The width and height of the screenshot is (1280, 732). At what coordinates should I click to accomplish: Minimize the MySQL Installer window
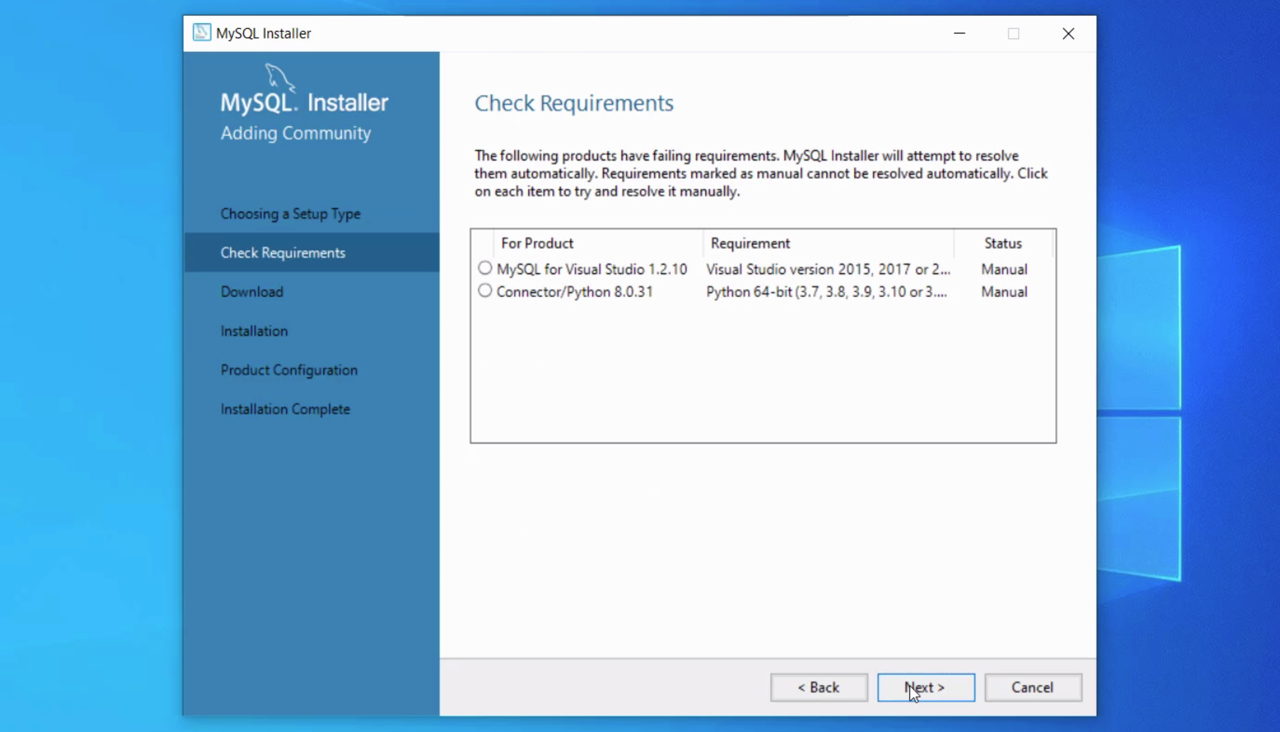[x=959, y=33]
